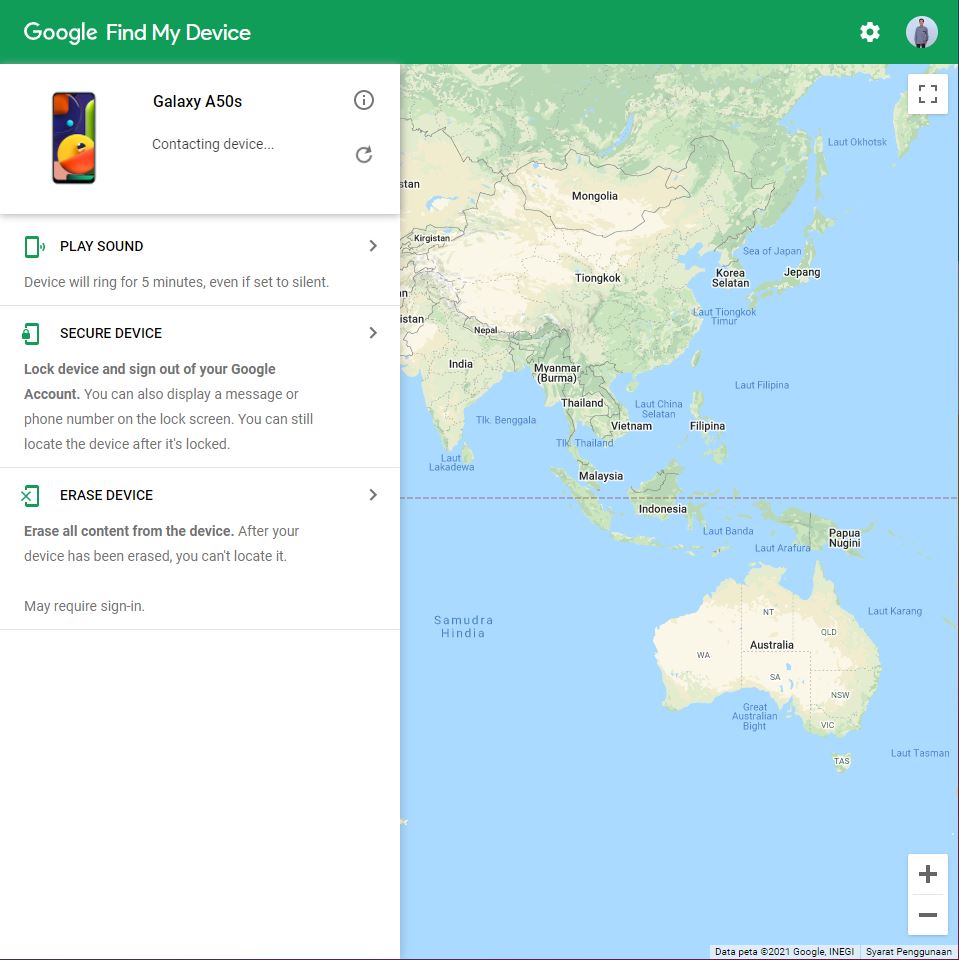Click Laut Lakadewa sea label

[451, 462]
